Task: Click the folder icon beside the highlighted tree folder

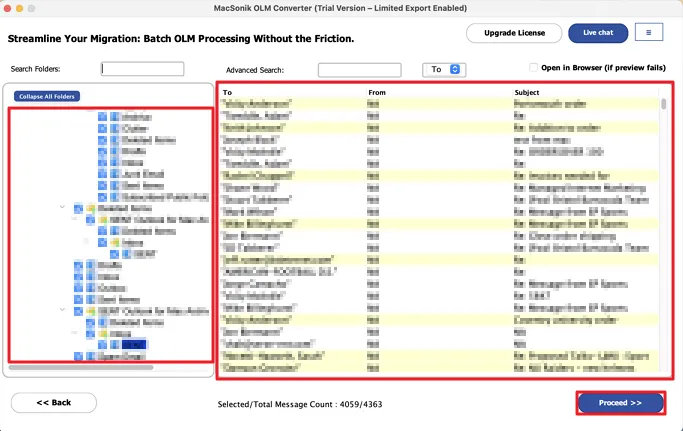Action: click(x=115, y=345)
